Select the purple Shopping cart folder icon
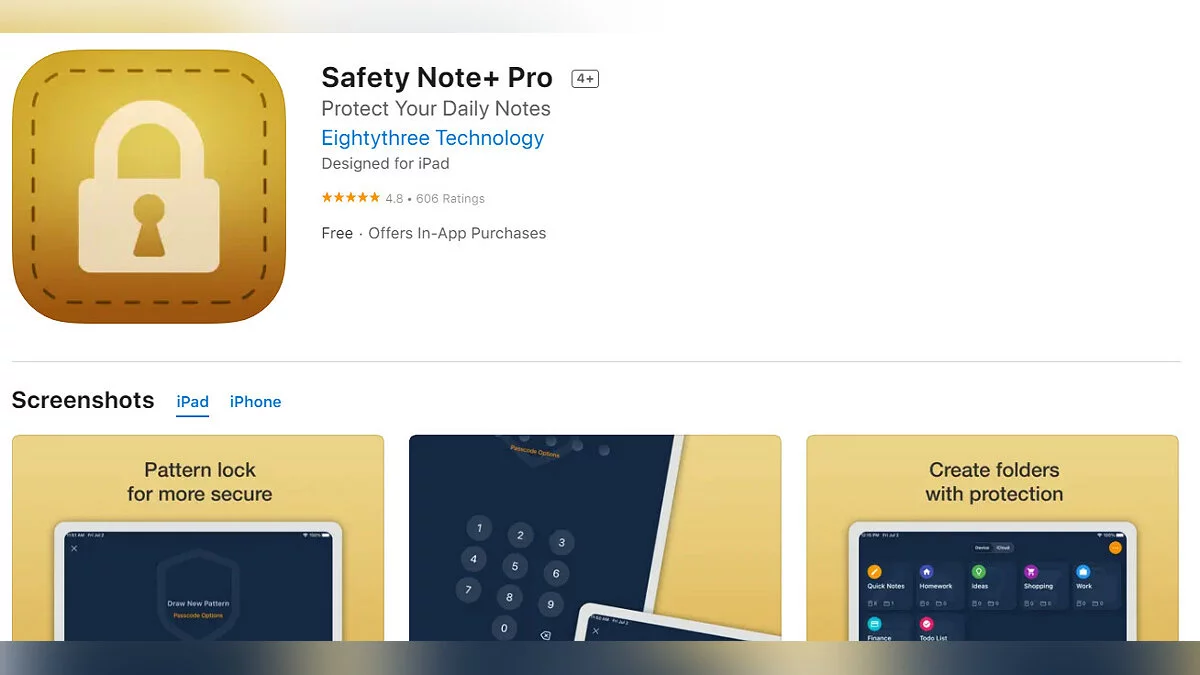1200x675 pixels. click(x=1031, y=572)
